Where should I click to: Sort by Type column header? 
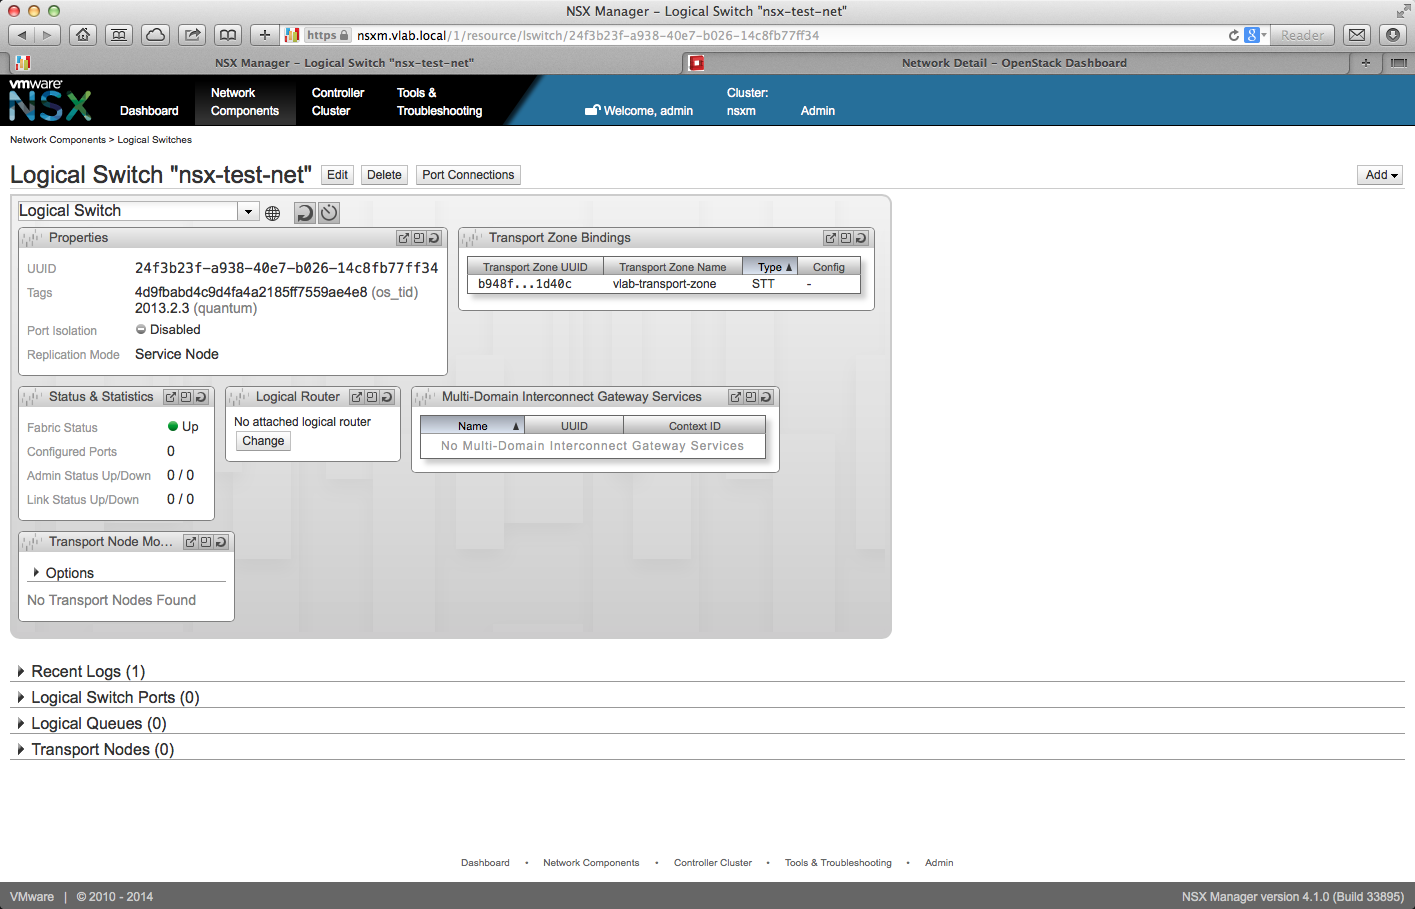[769, 267]
